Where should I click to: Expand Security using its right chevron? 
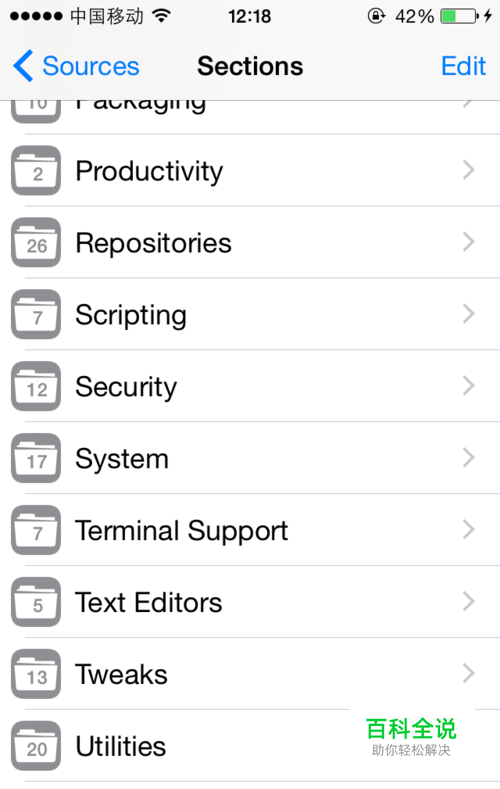click(x=468, y=386)
